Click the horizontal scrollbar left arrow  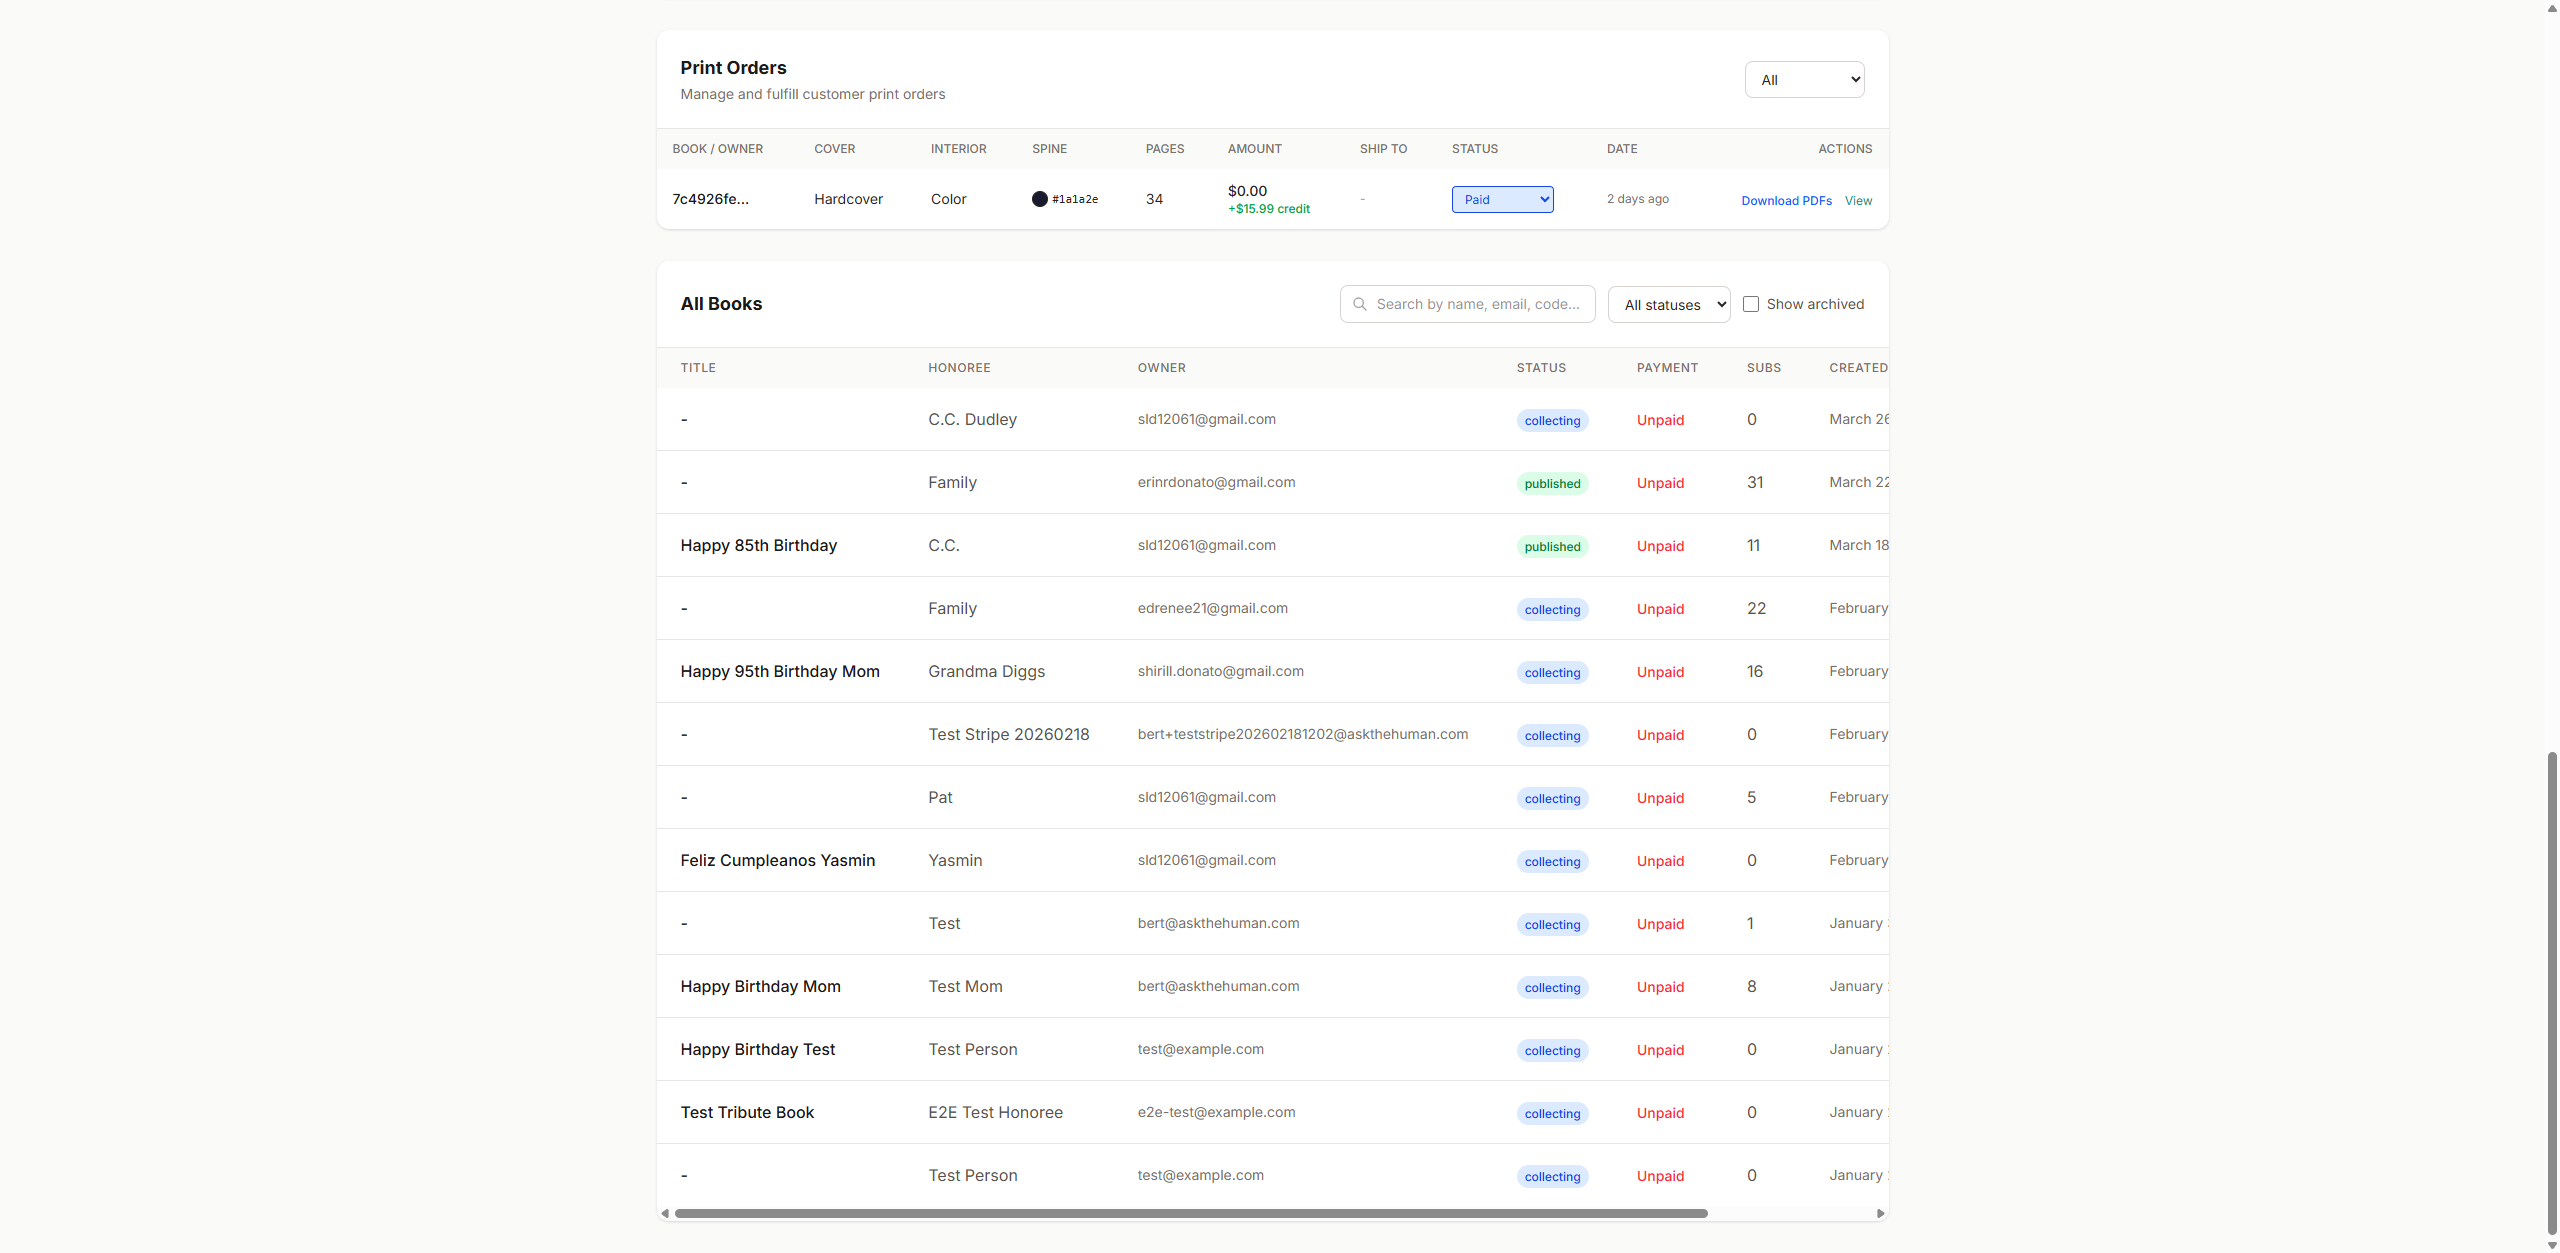pyautogui.click(x=666, y=1213)
